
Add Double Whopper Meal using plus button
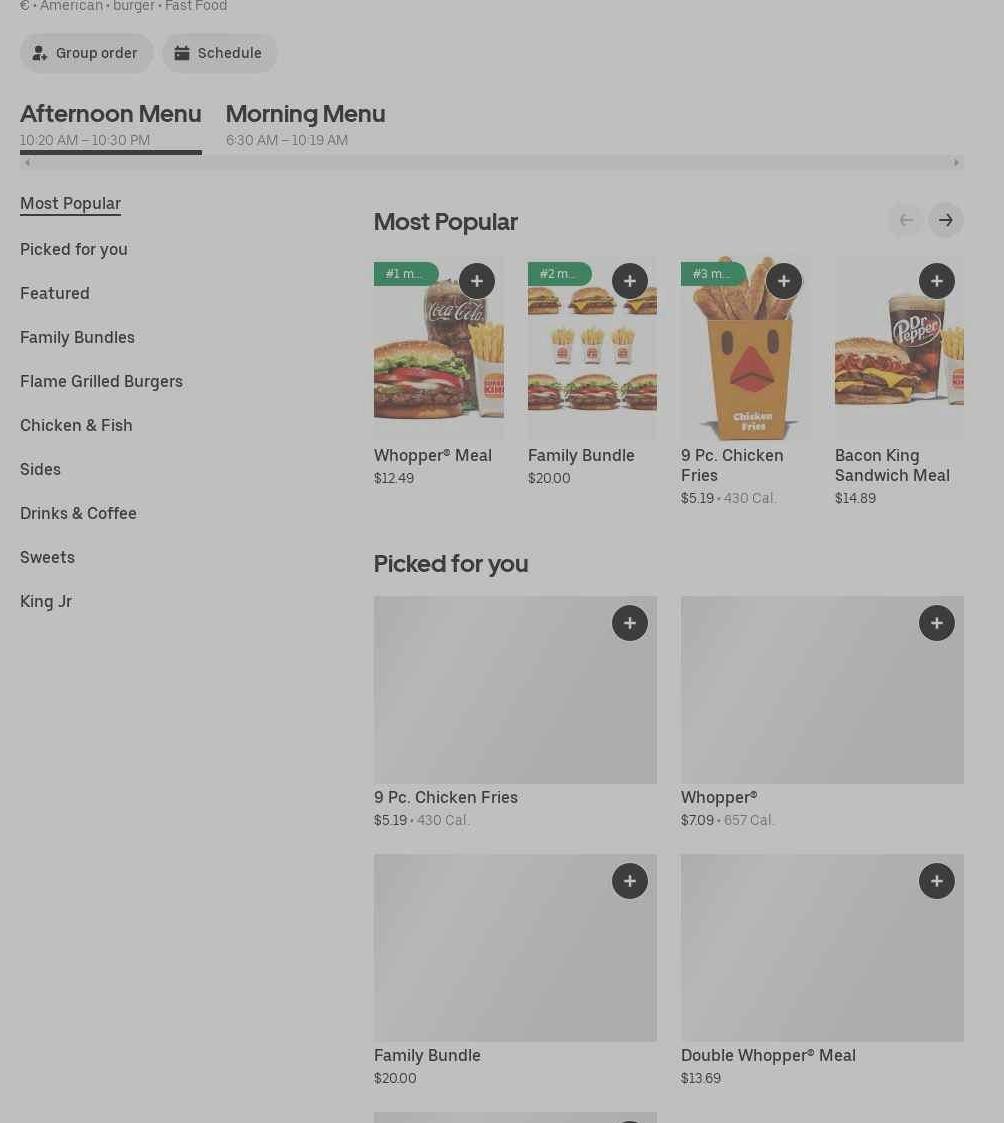click(937, 881)
